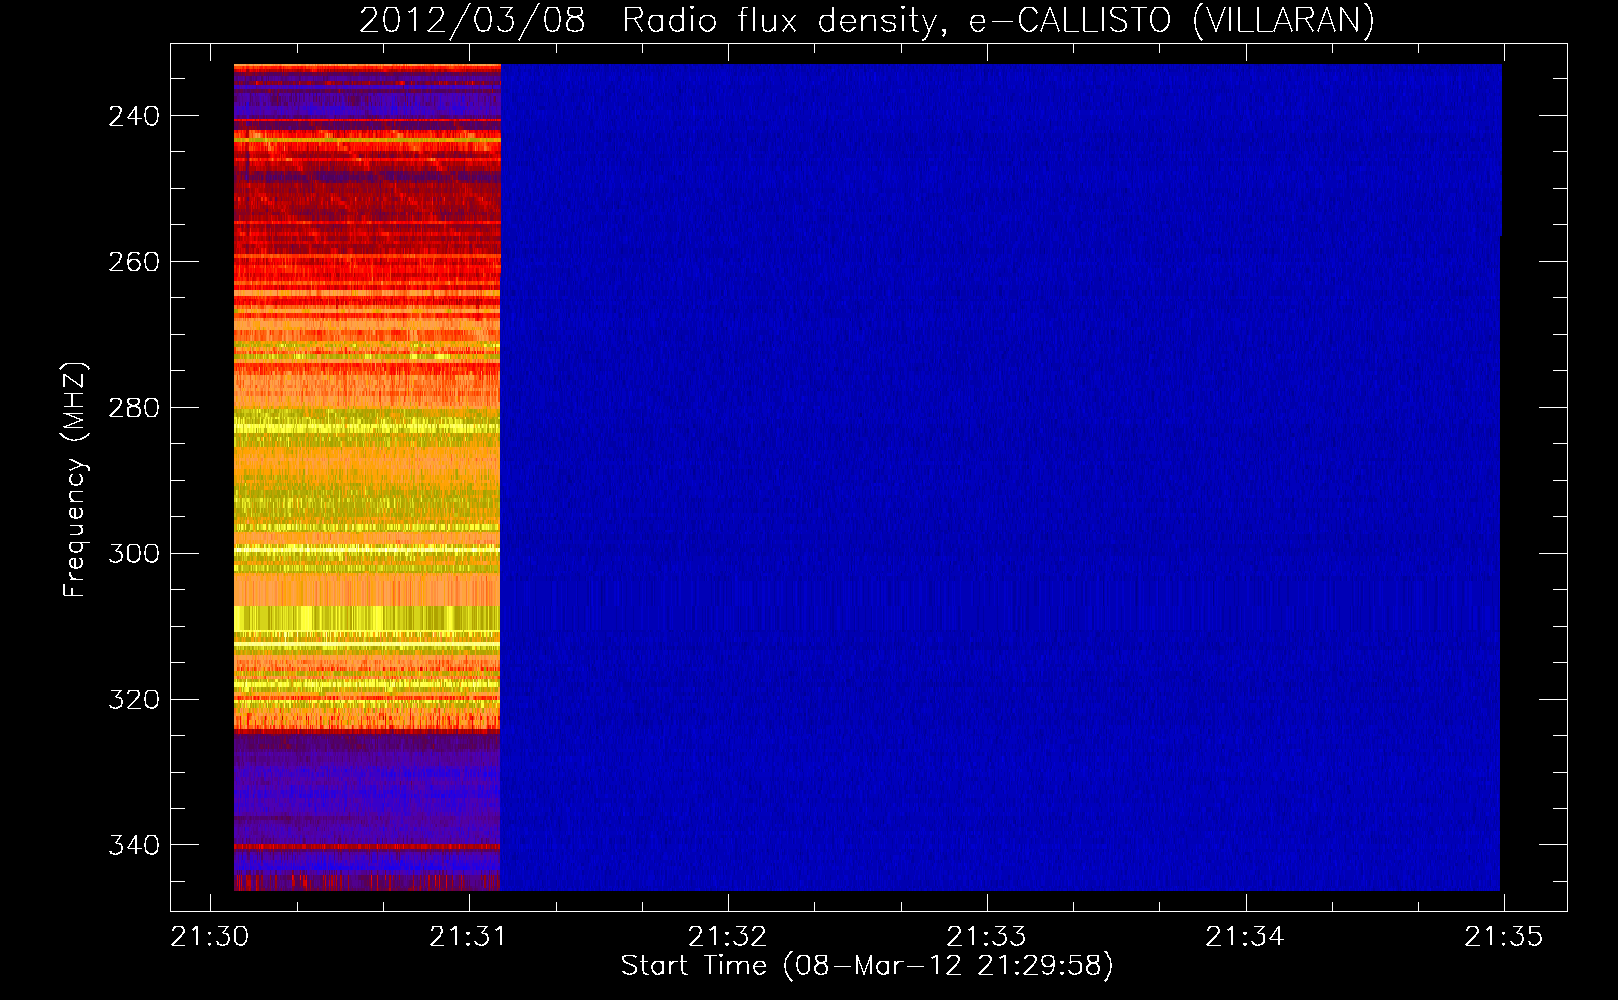Select the 260 frequency tick label
Screen dimensions: 1618x1000
click(134, 262)
